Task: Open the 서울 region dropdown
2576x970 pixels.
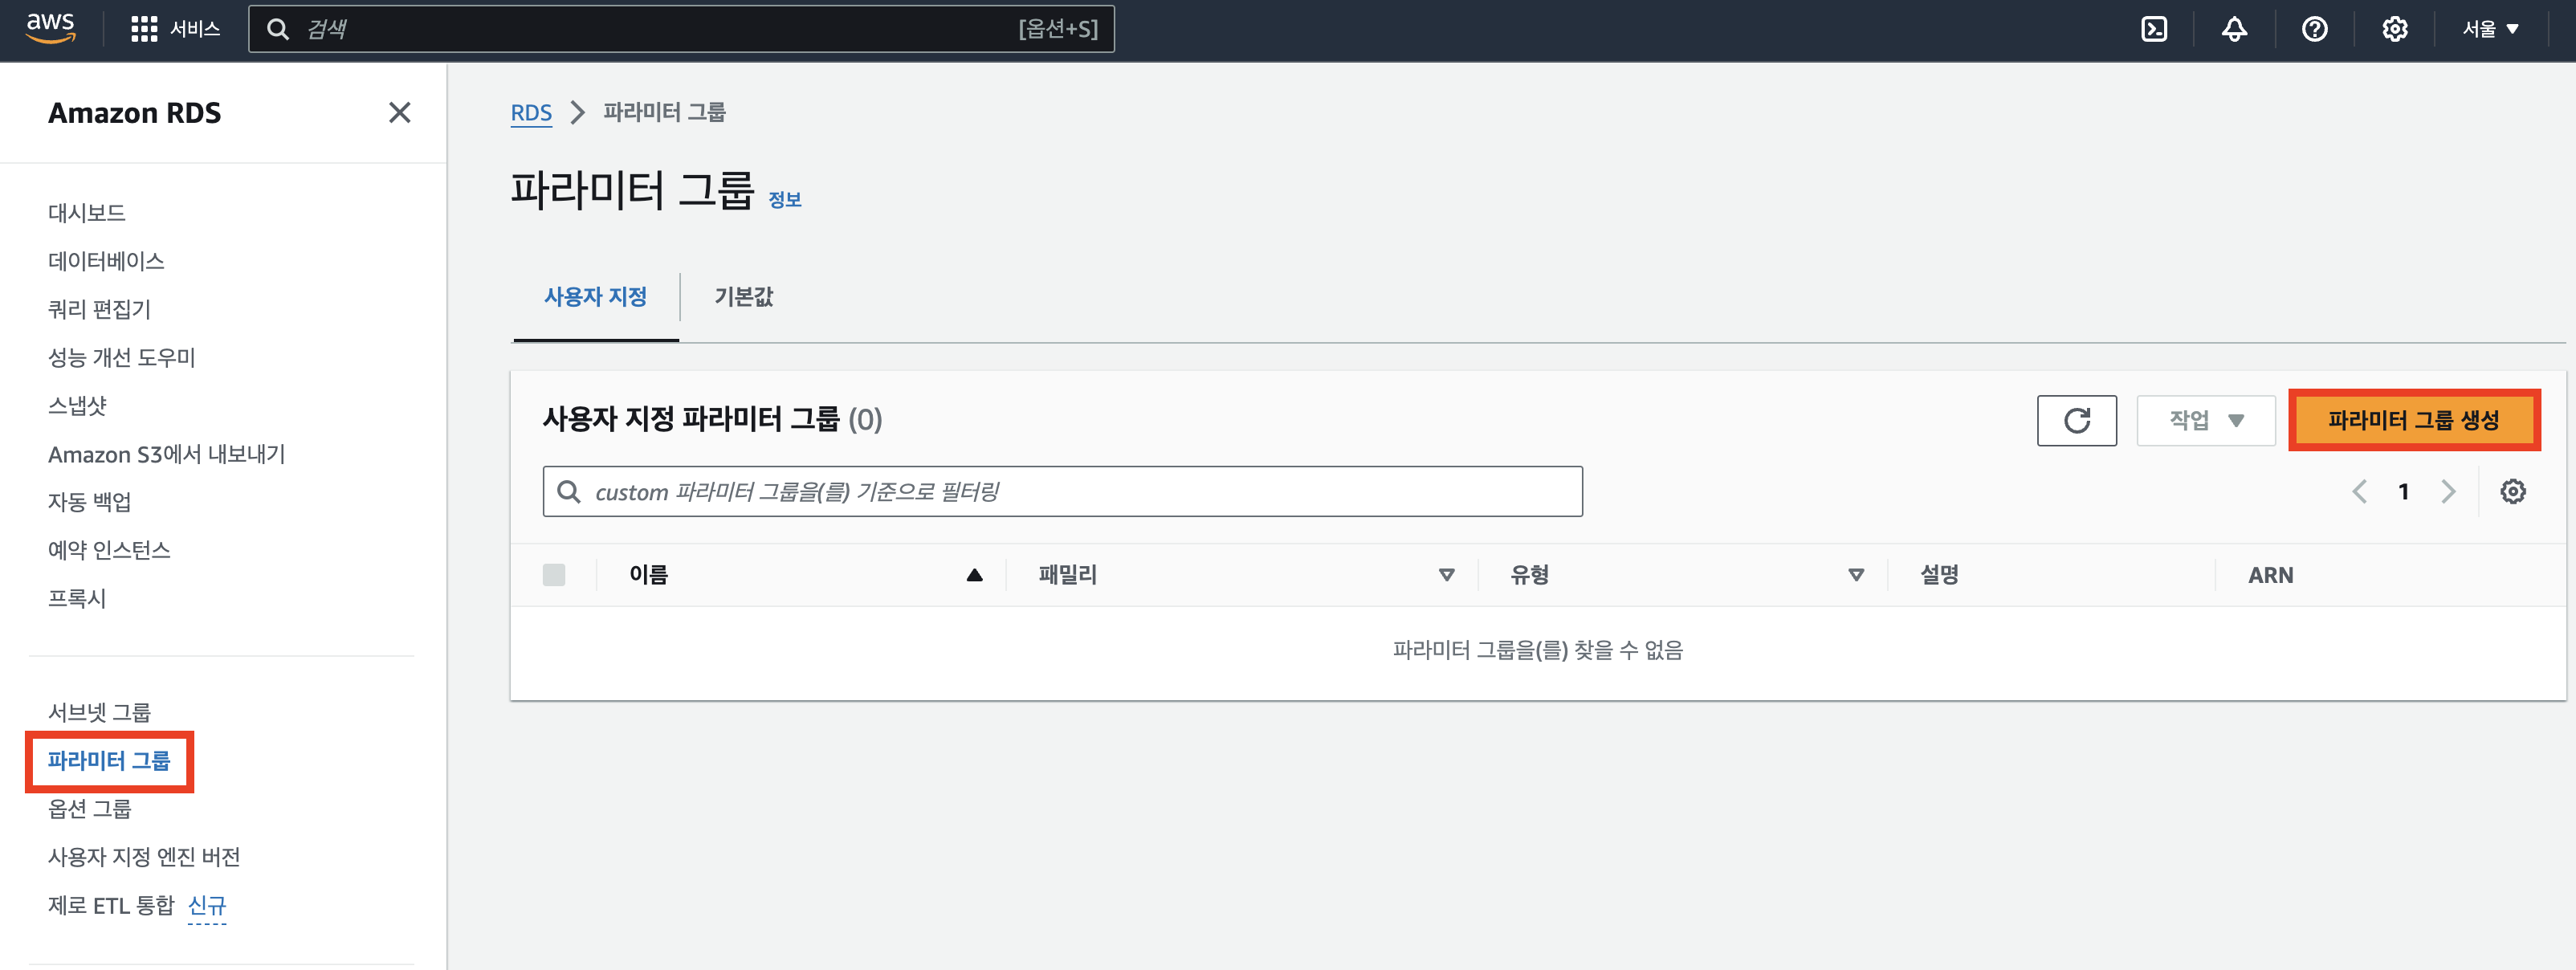Action: point(2490,29)
